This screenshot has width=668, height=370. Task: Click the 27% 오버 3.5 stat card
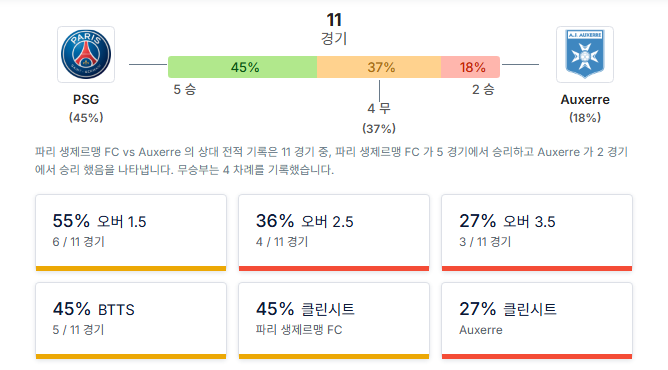537,232
